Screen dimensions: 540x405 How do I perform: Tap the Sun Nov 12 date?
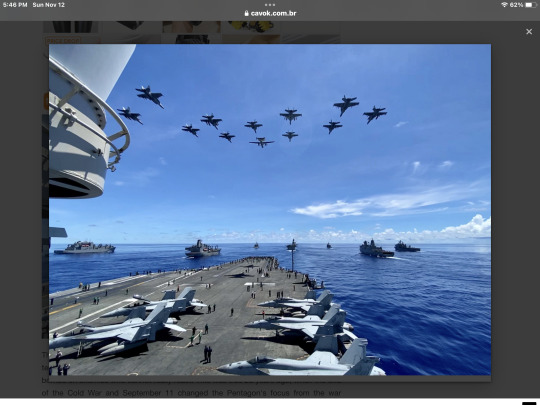click(x=49, y=5)
